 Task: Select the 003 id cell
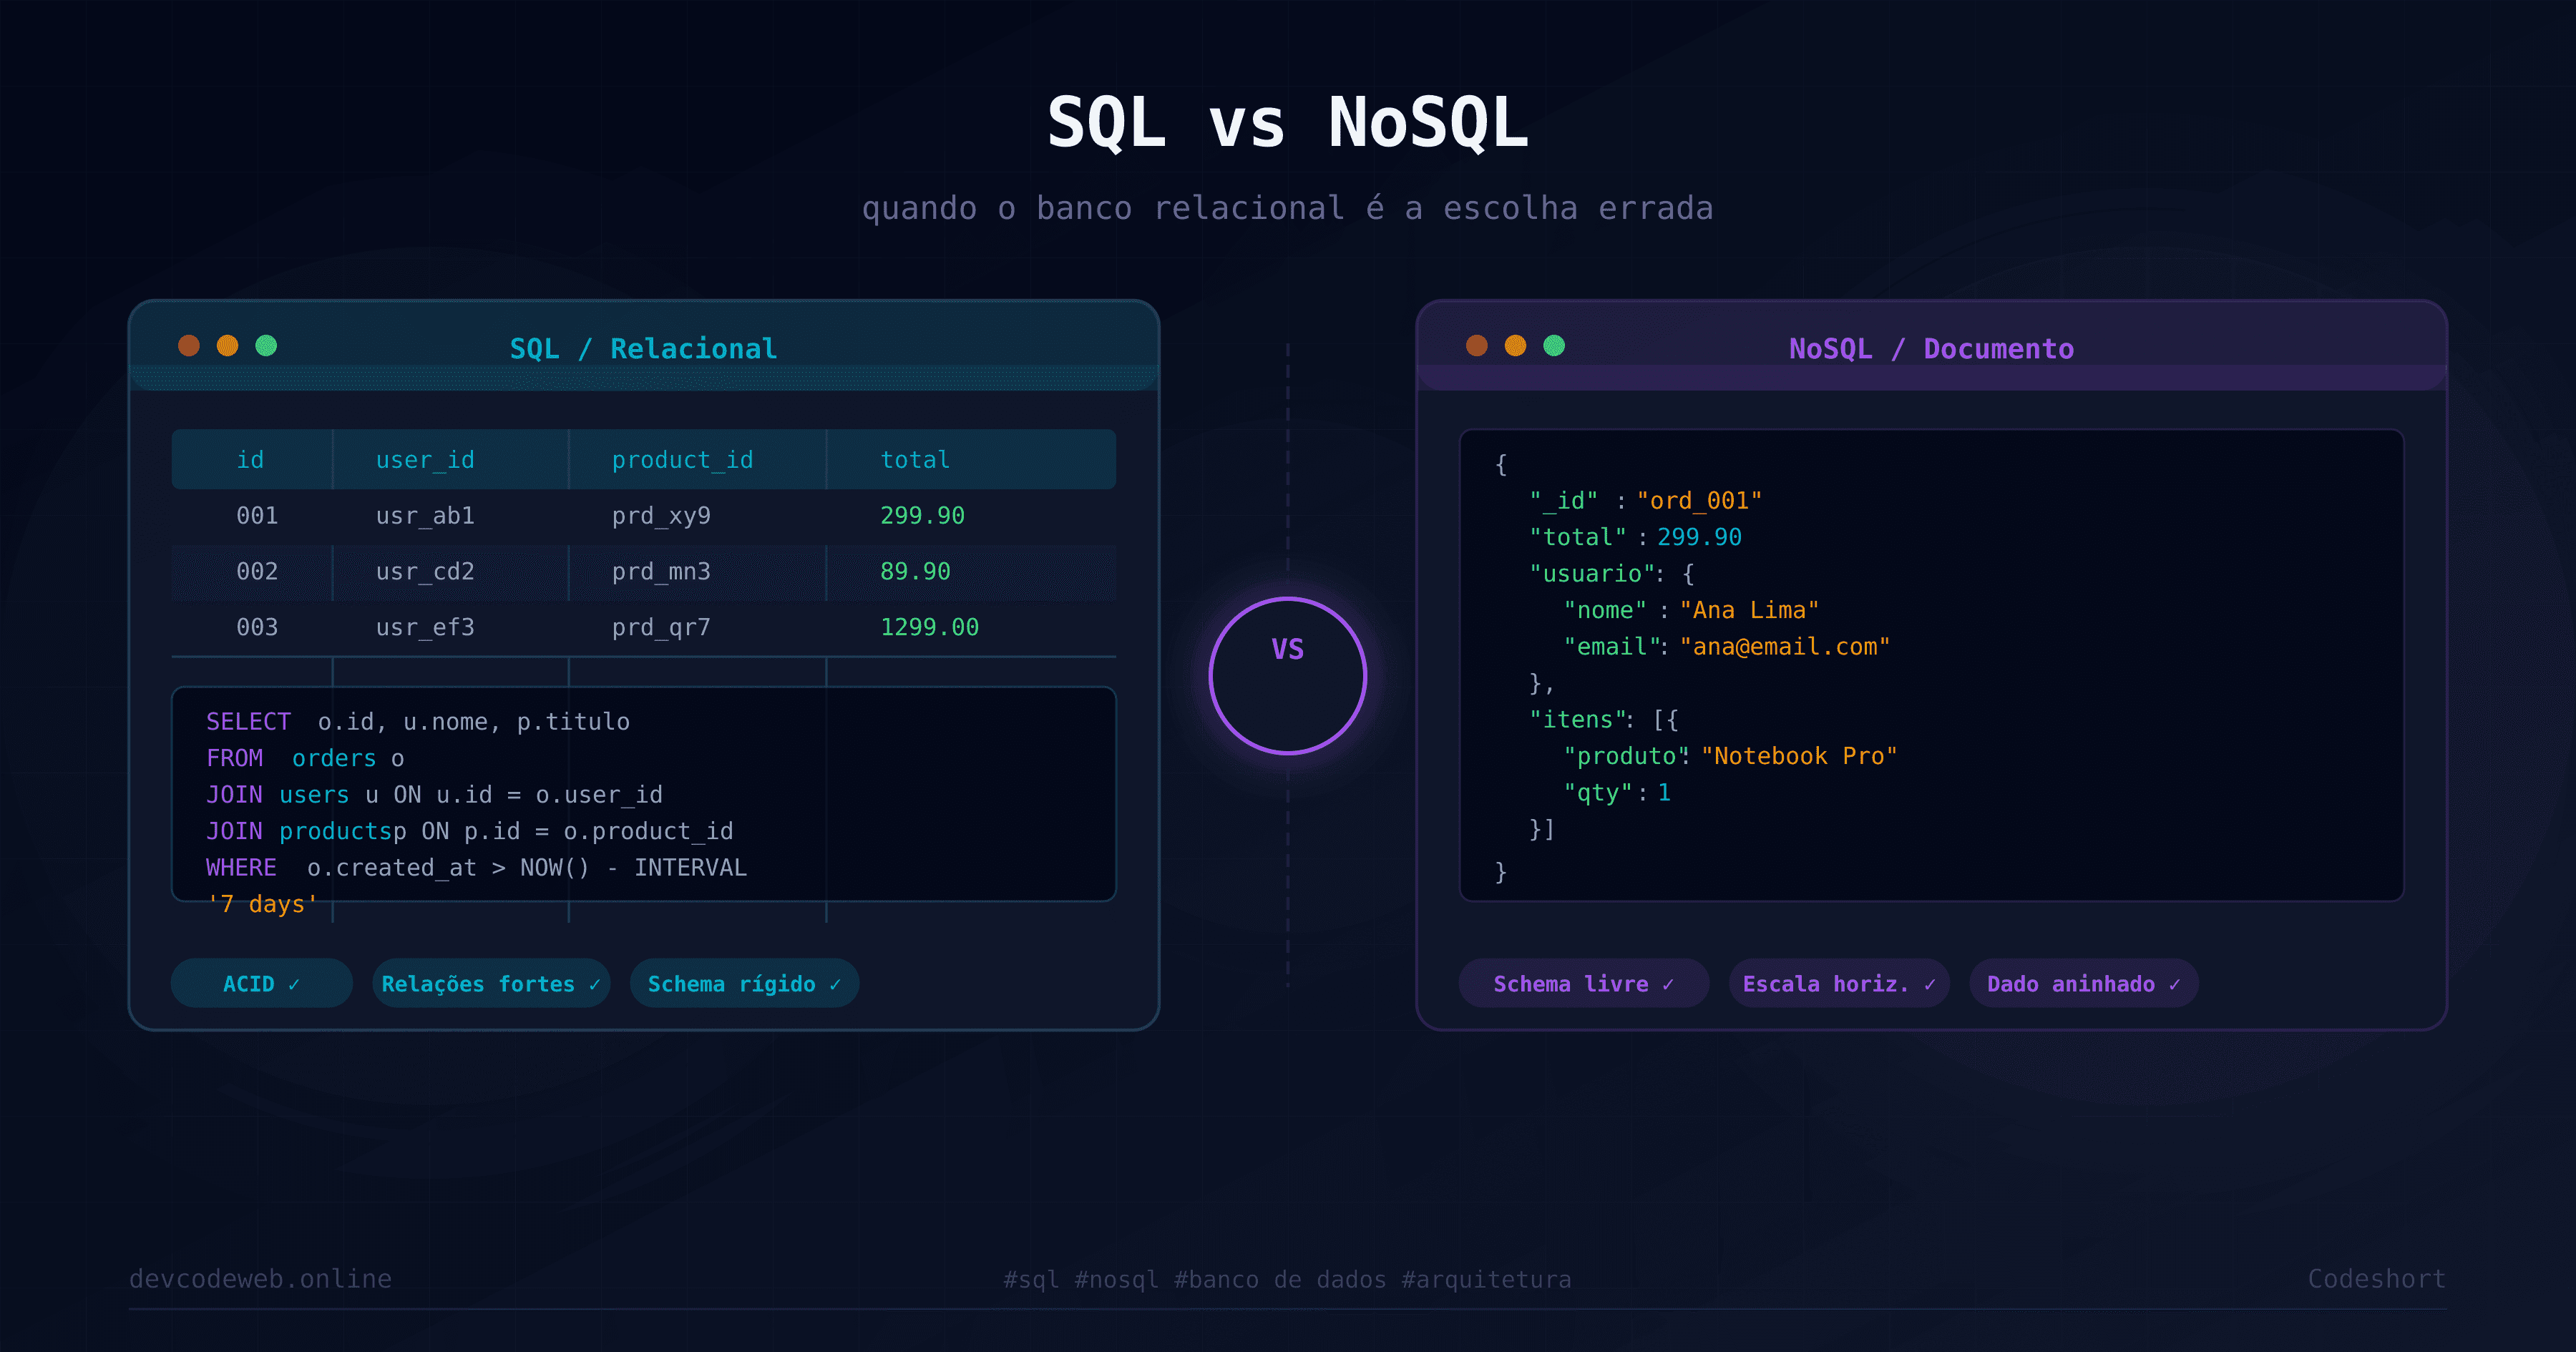[257, 628]
